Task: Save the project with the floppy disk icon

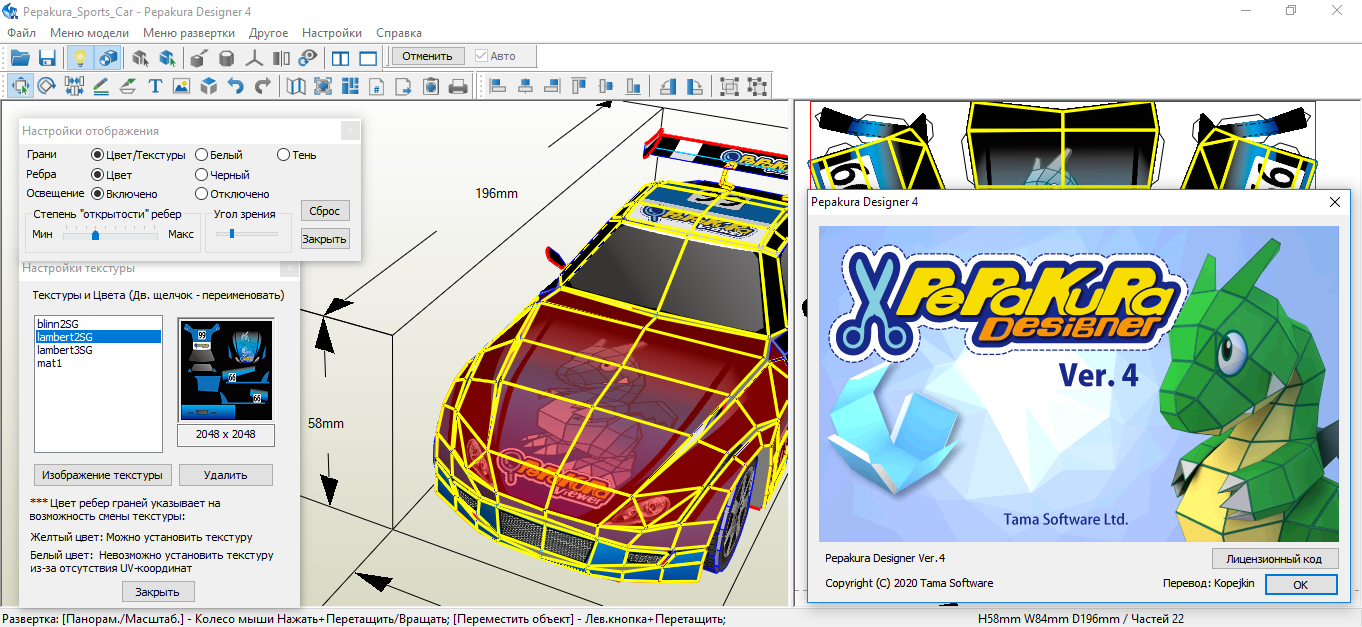Action: (46, 57)
